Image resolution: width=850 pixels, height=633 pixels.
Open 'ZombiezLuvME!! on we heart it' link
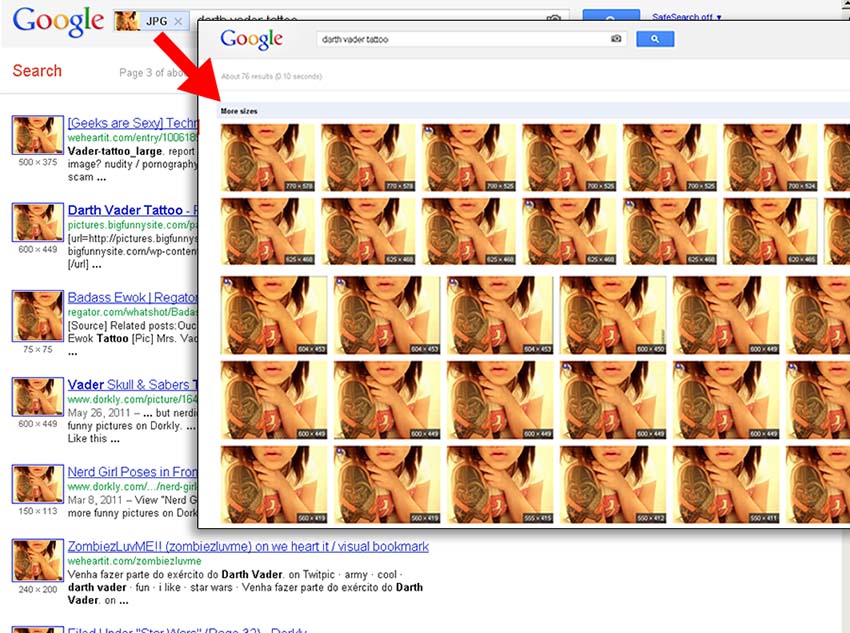click(x=248, y=547)
